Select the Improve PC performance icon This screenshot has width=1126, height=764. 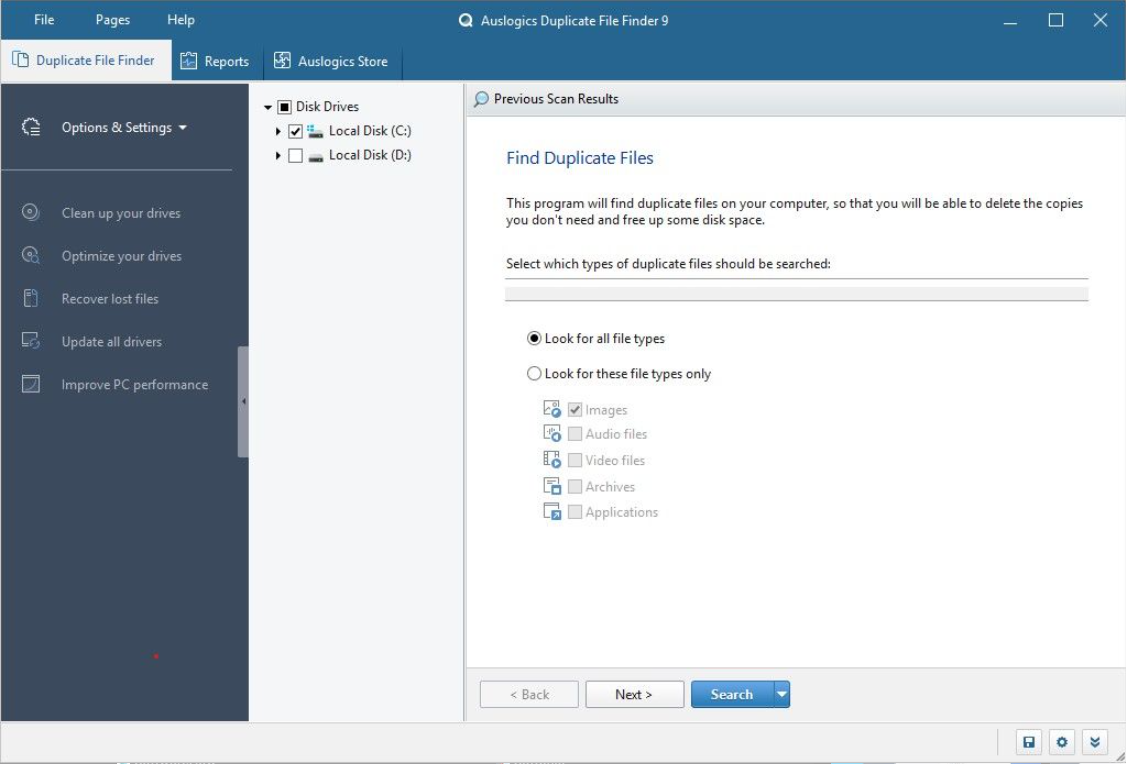click(x=30, y=384)
